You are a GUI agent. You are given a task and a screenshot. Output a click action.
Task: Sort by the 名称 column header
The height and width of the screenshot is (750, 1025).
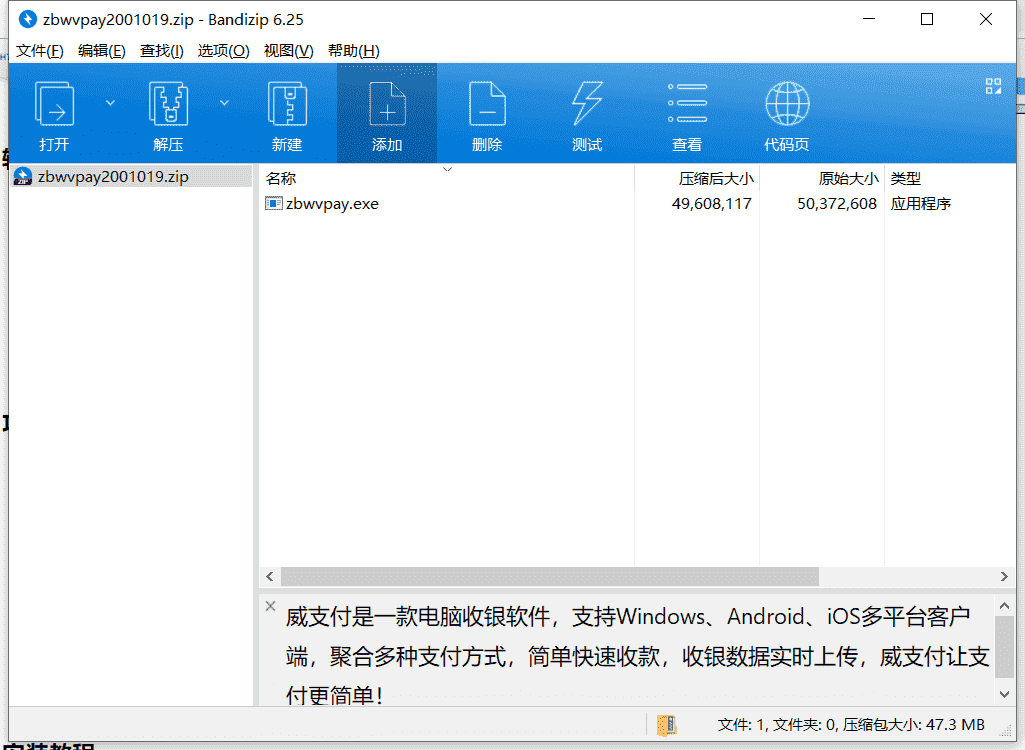(447, 178)
